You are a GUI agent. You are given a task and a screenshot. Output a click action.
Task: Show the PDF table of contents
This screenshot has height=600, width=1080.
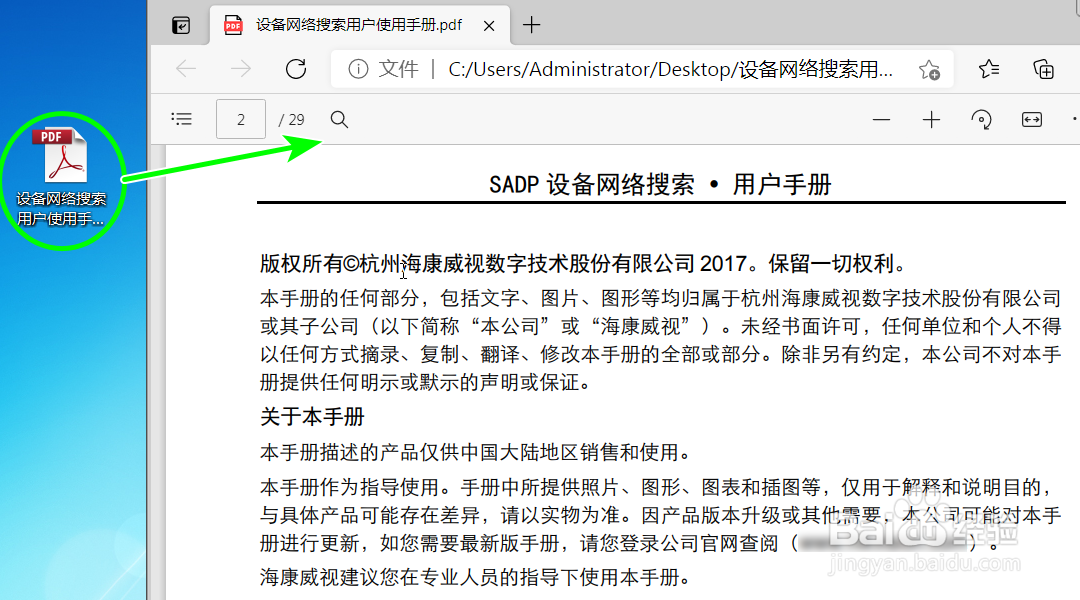click(x=182, y=119)
